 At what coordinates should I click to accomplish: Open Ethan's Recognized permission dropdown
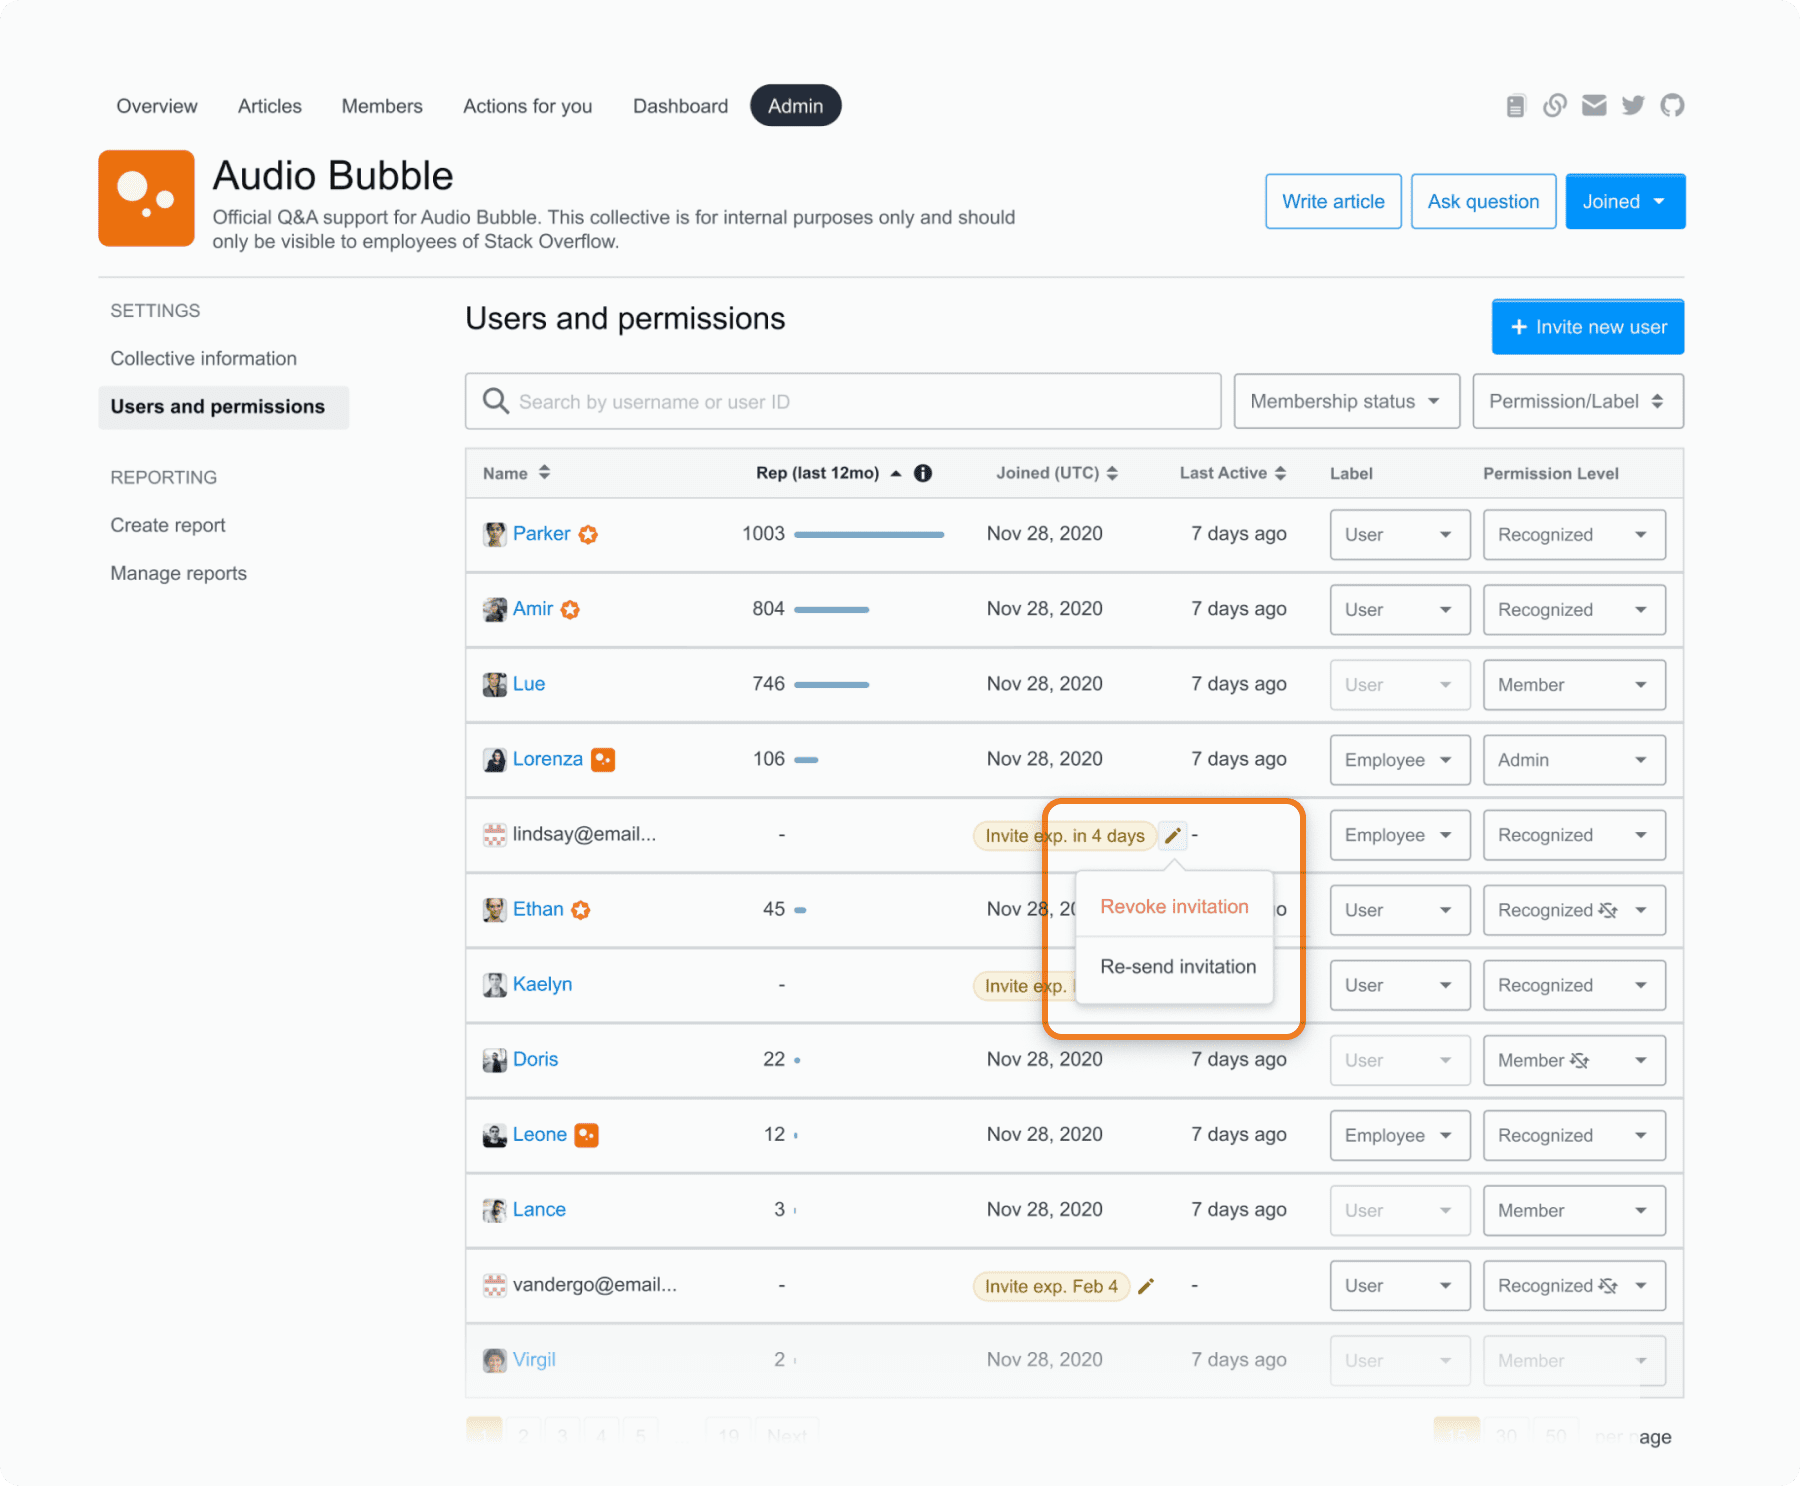pyautogui.click(x=1574, y=910)
